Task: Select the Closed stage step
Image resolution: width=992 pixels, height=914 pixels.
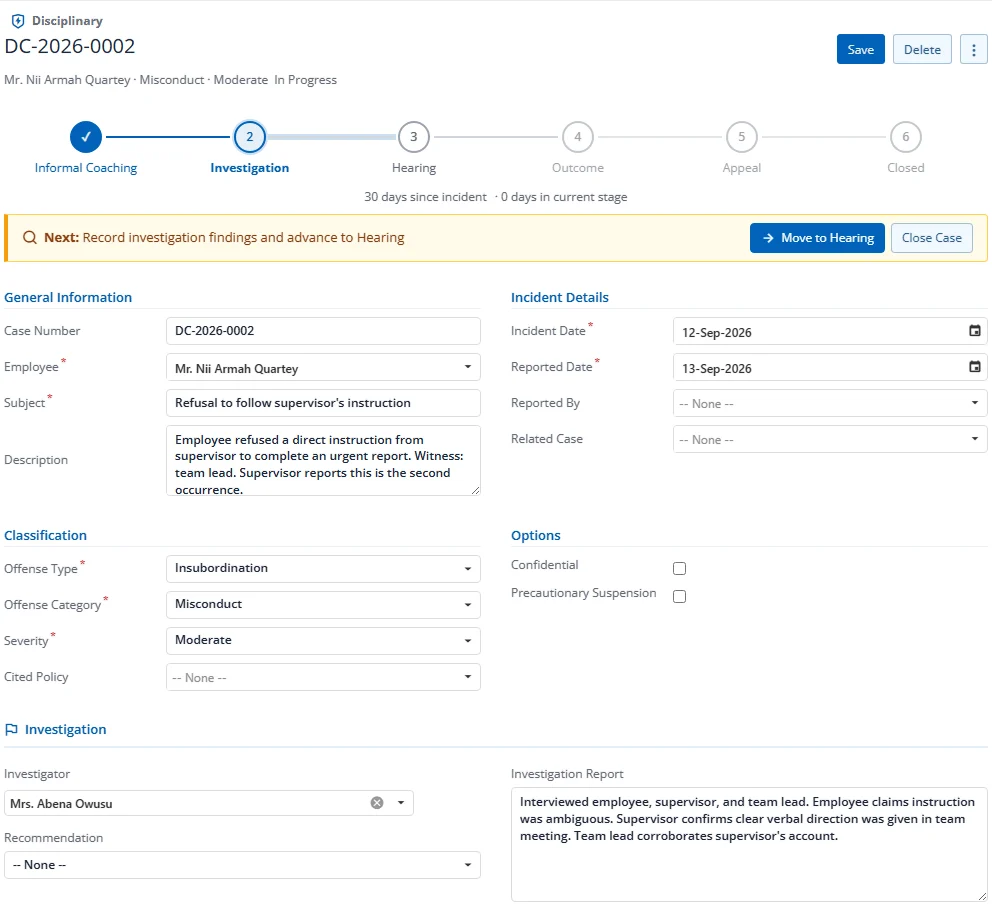Action: click(x=905, y=137)
